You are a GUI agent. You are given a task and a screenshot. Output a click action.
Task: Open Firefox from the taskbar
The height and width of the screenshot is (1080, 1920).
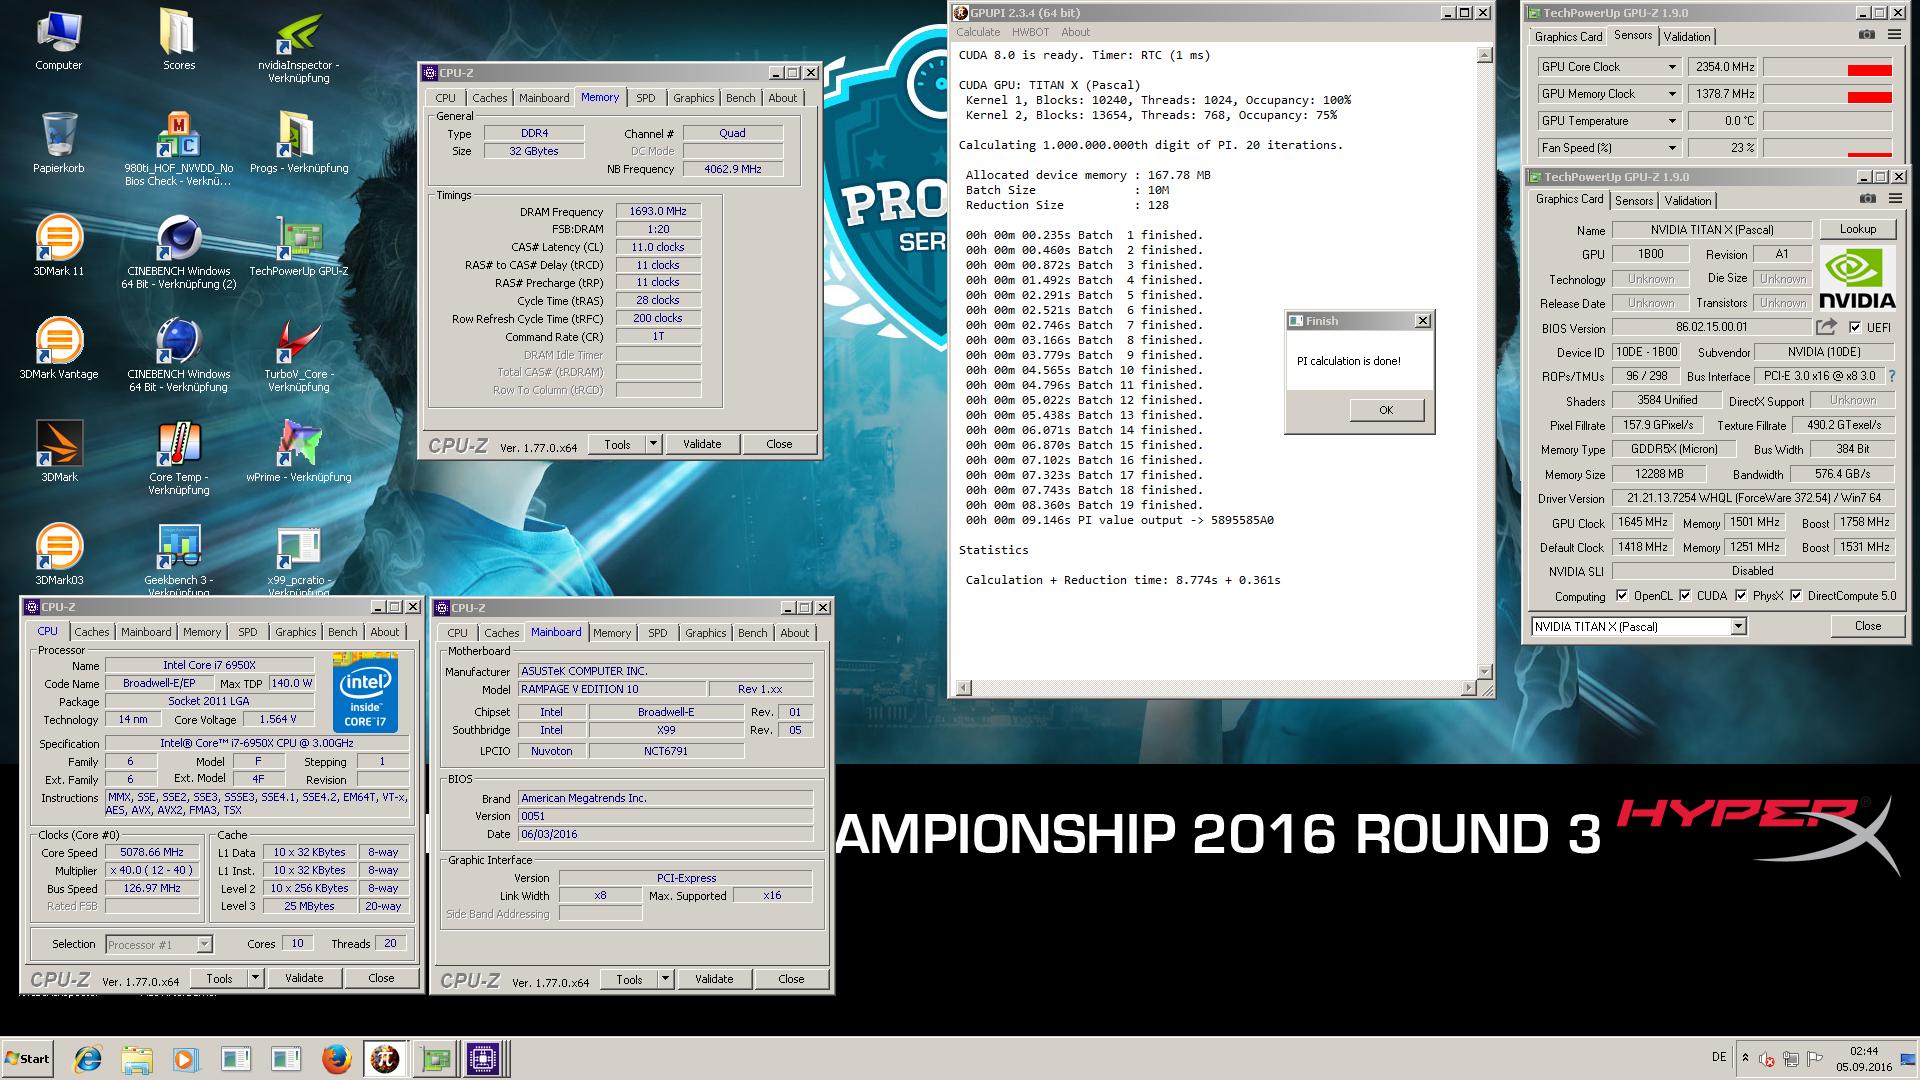pyautogui.click(x=336, y=1059)
